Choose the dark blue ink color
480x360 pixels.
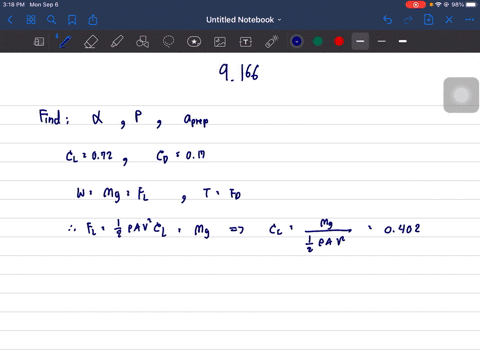coord(297,41)
